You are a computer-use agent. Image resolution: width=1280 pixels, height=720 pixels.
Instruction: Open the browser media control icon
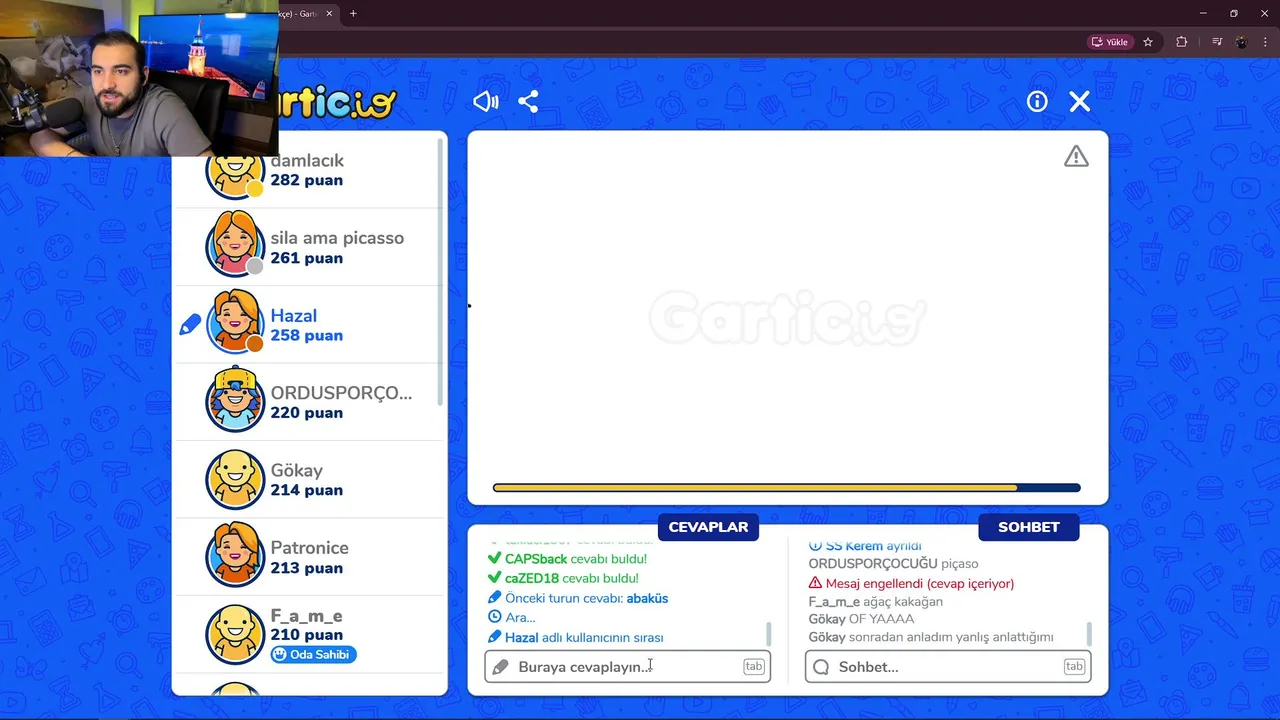click(x=1217, y=42)
